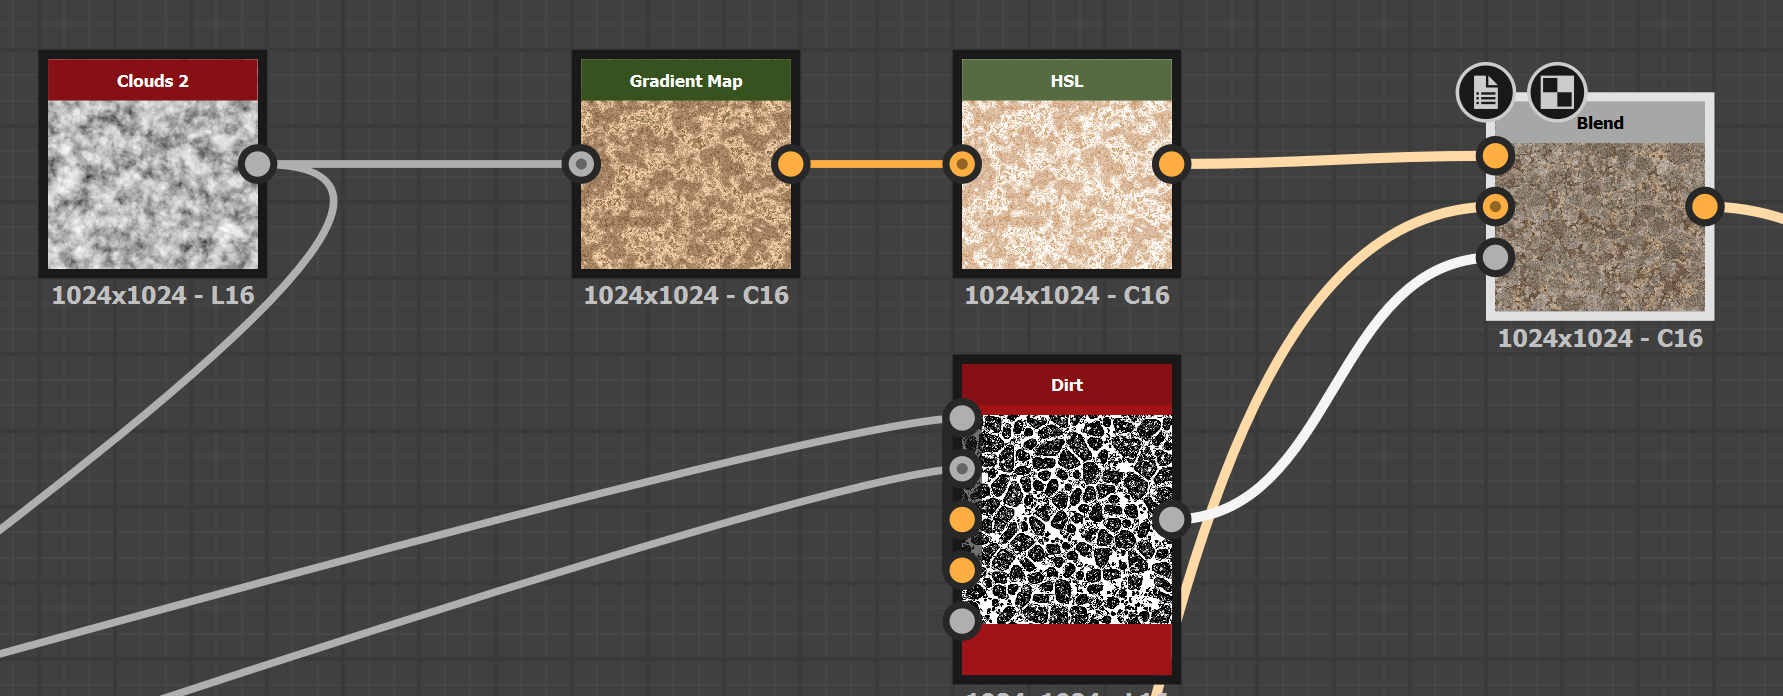Select the Gradient Map node thumbnail
Viewport: 1783px width, 696px height.
click(686, 185)
